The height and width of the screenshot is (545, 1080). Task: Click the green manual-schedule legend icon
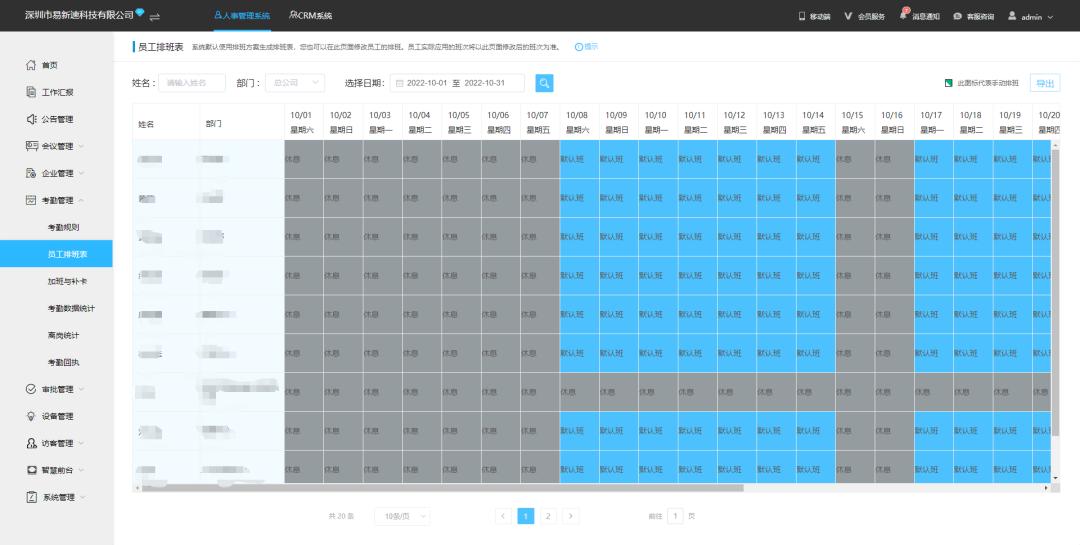(x=948, y=83)
